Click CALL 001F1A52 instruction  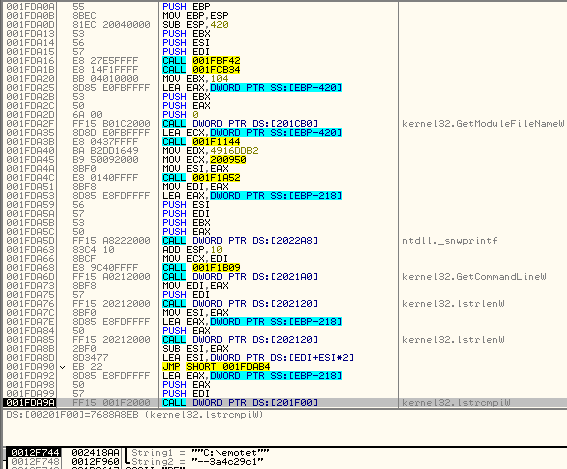click(201, 178)
